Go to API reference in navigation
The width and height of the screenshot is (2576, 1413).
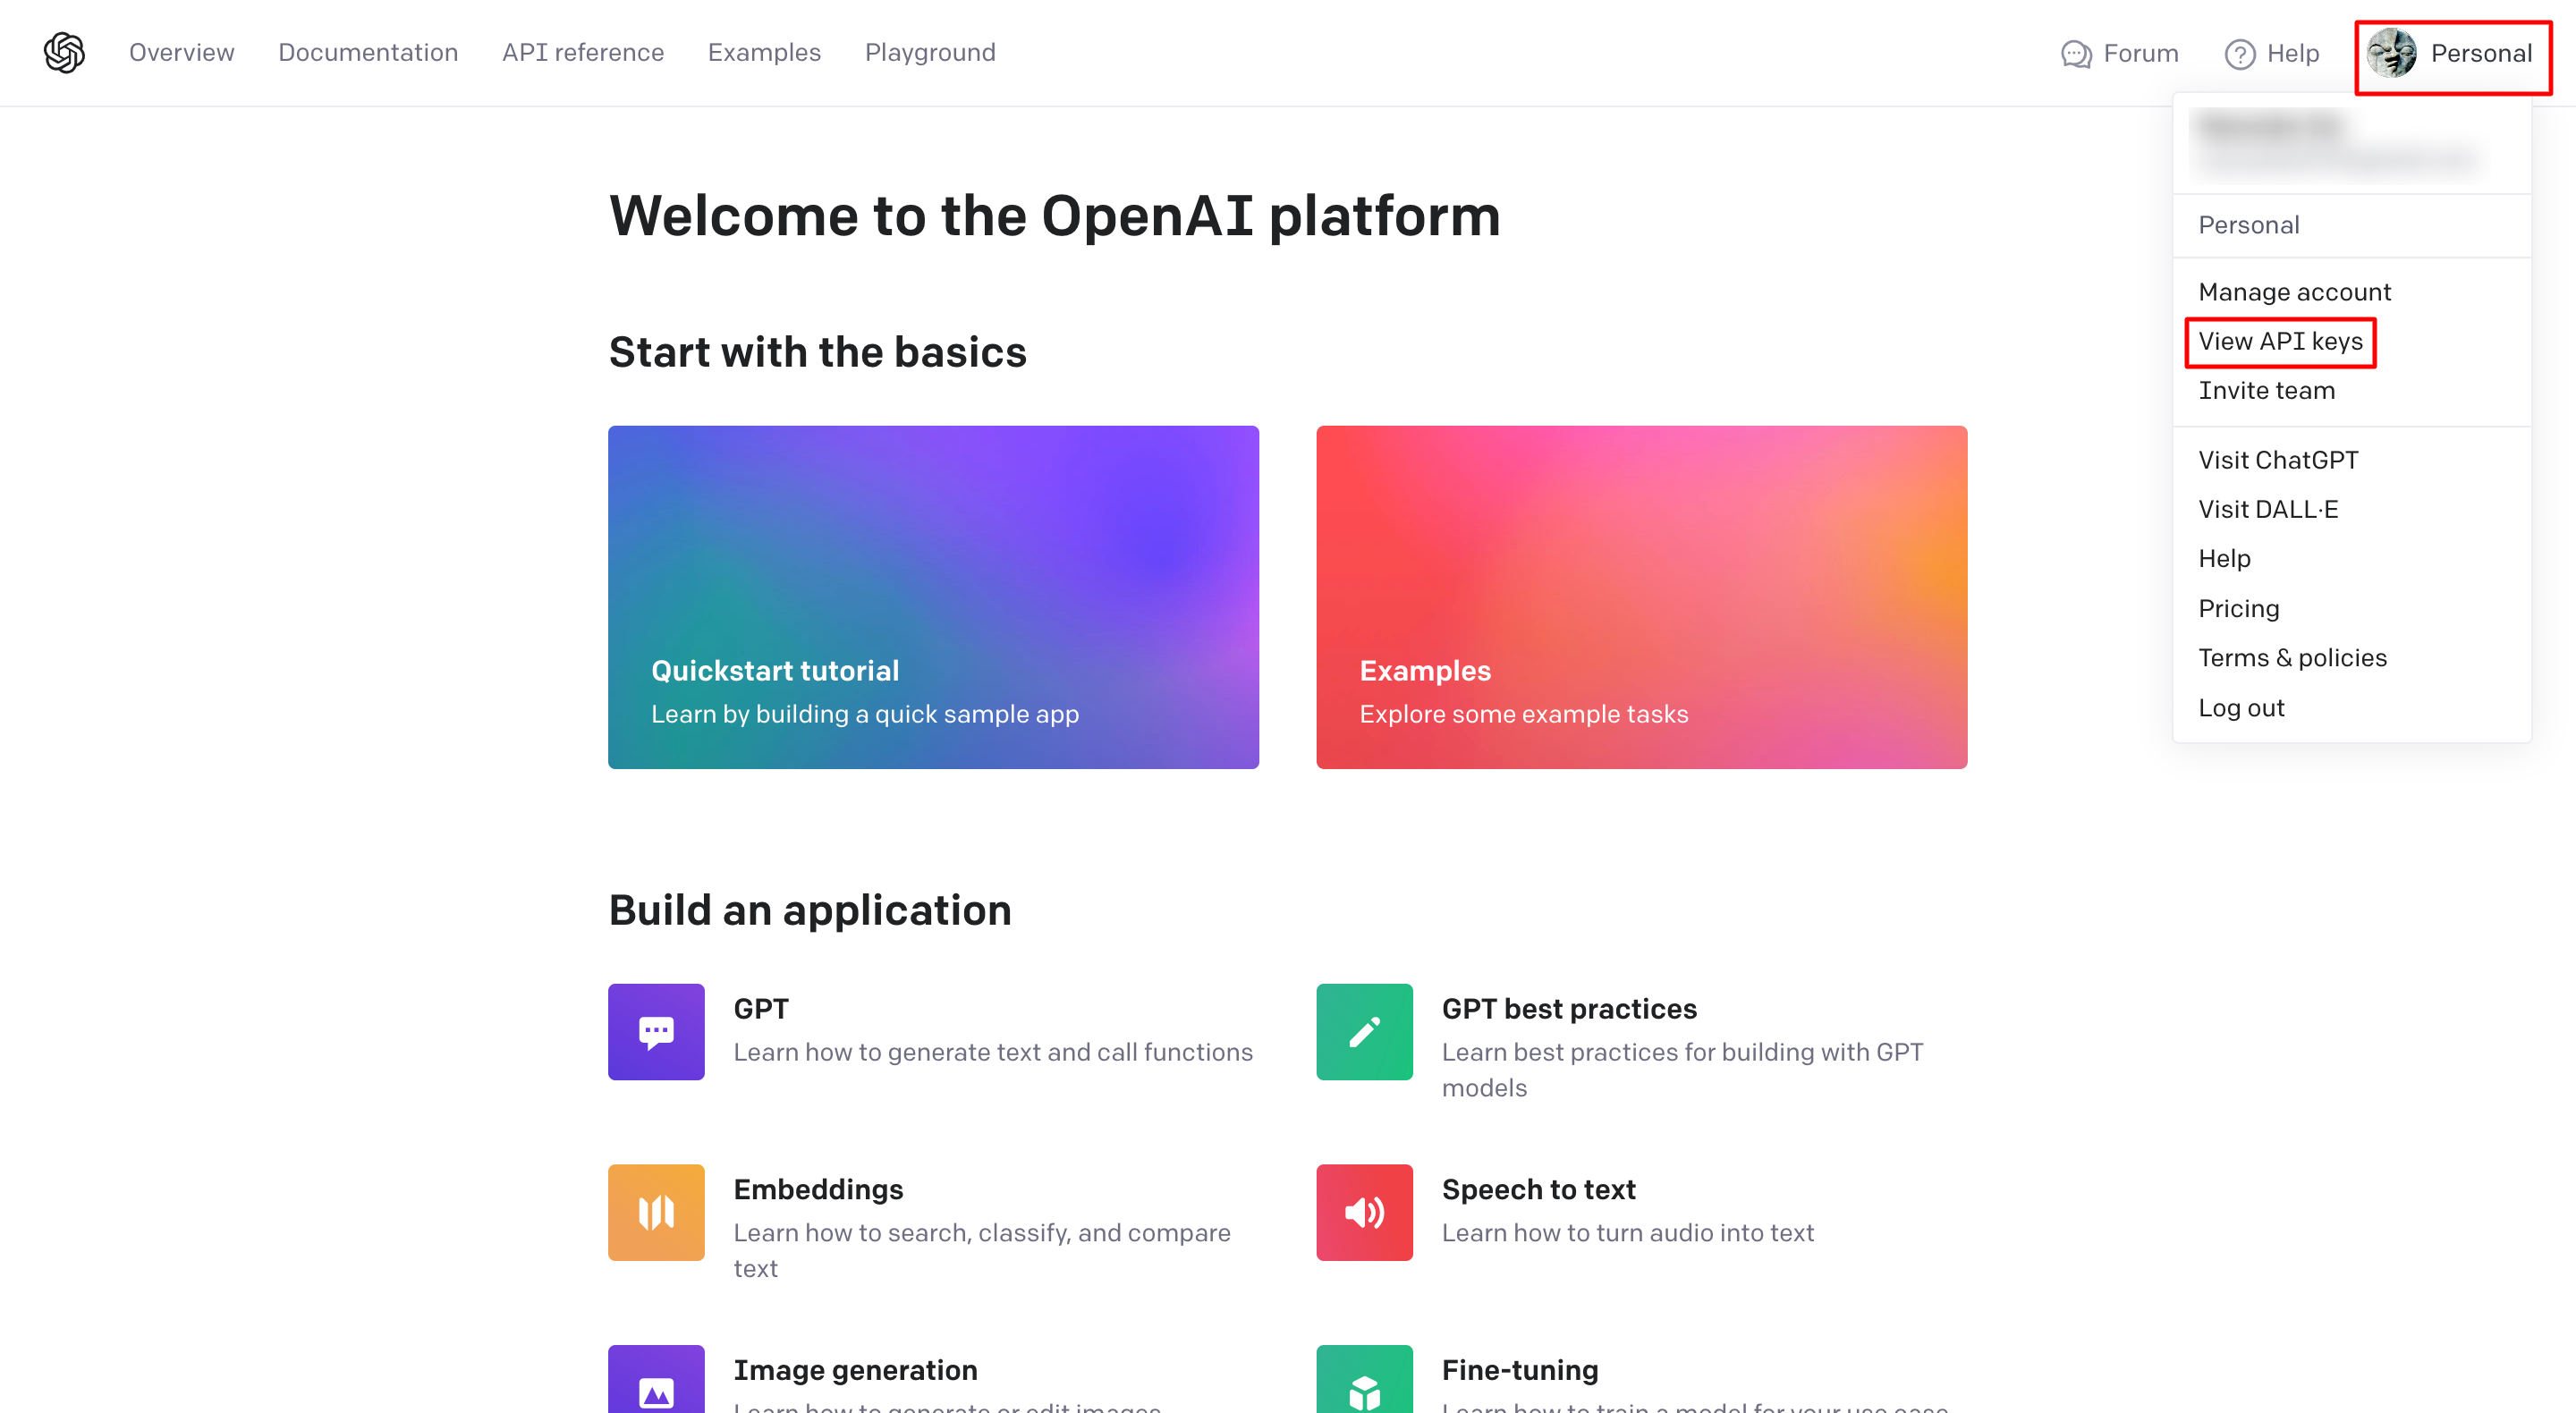[x=582, y=52]
